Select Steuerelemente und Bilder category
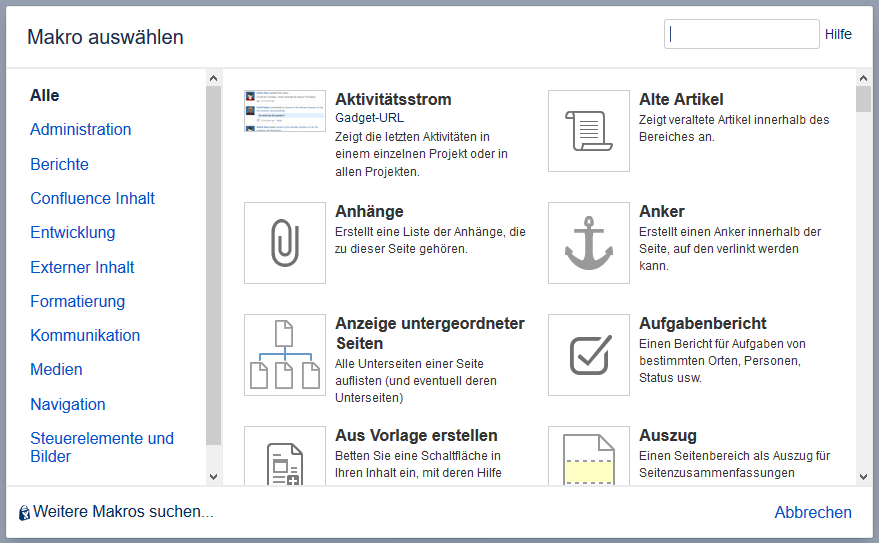 [102, 447]
